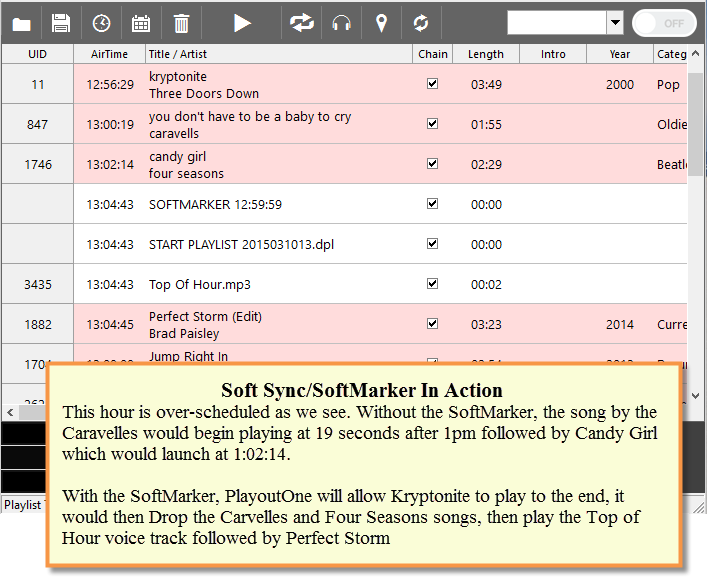Click the UID column header
The height and width of the screenshot is (580, 707).
37,54
